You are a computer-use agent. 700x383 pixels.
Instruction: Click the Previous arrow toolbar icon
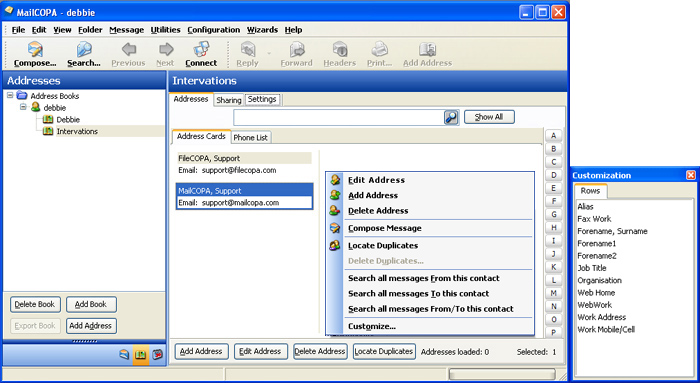tap(129, 49)
